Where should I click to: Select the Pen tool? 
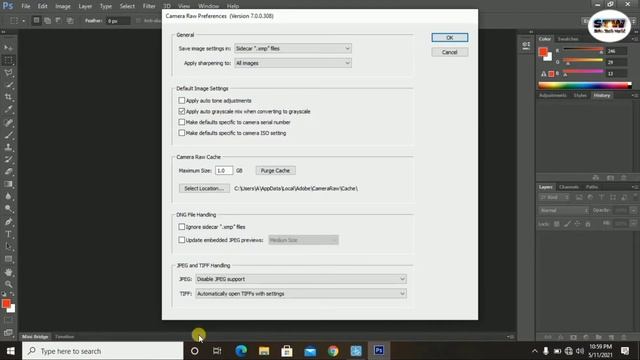click(x=8, y=222)
